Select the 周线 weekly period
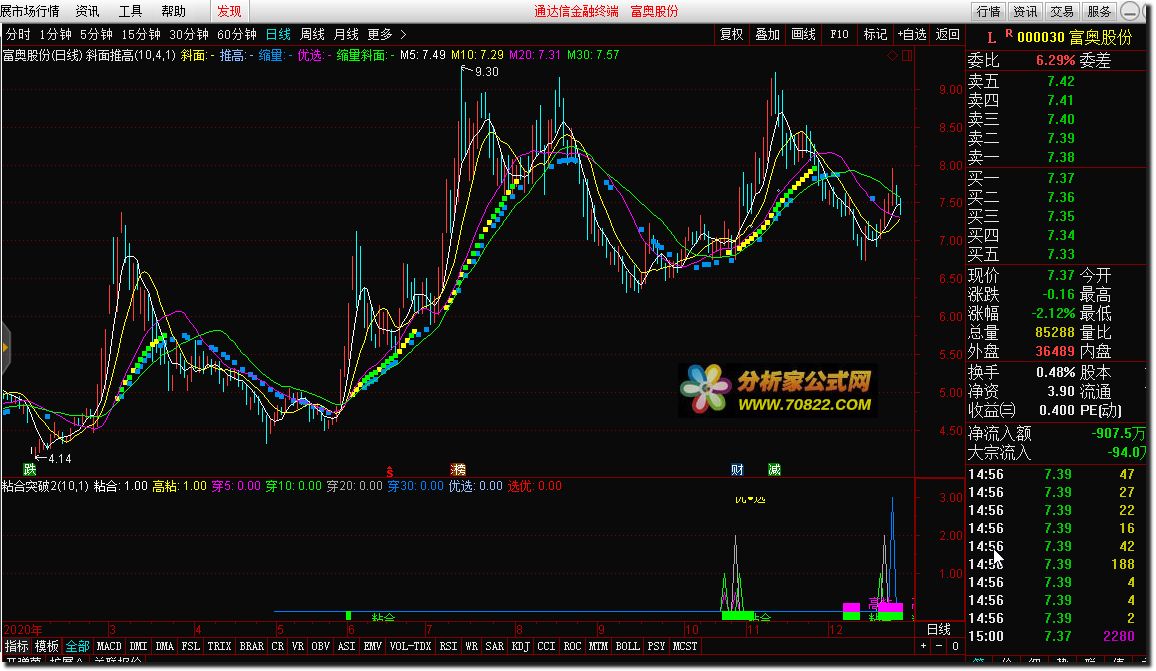Viewport: 1156px width, 671px height. [x=313, y=35]
